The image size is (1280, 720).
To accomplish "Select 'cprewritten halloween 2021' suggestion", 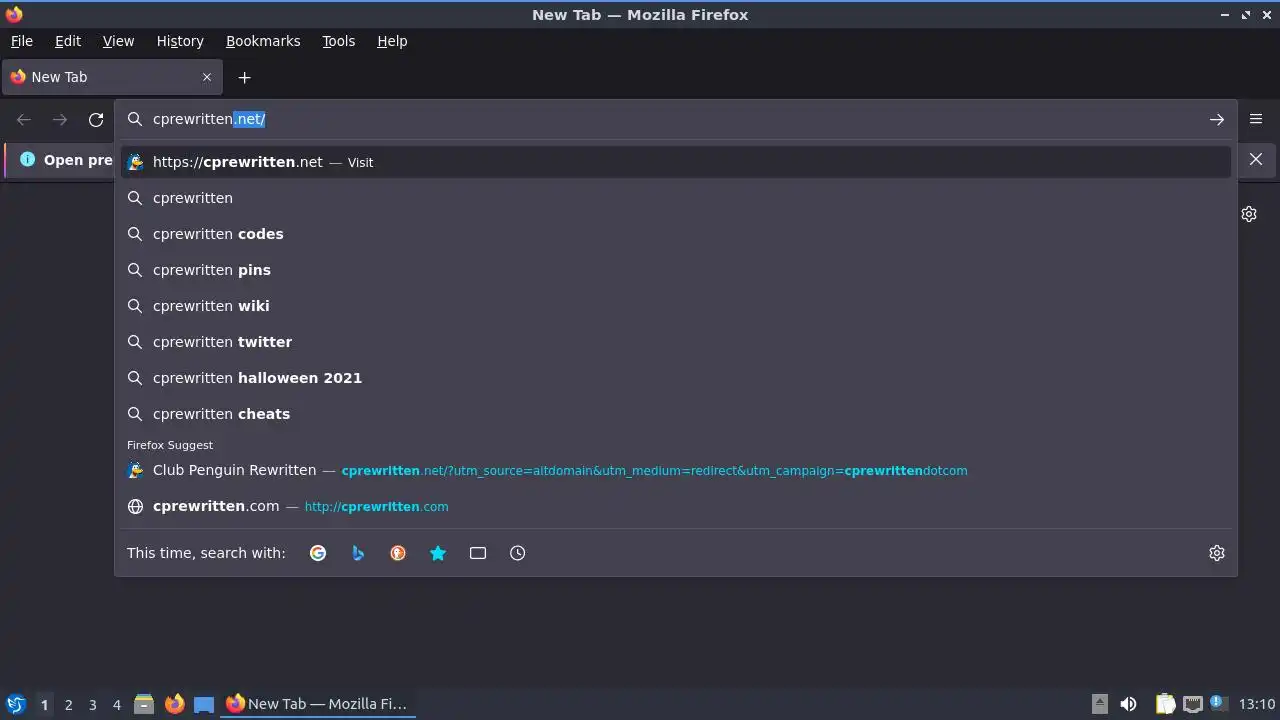I will pyautogui.click(x=676, y=378).
